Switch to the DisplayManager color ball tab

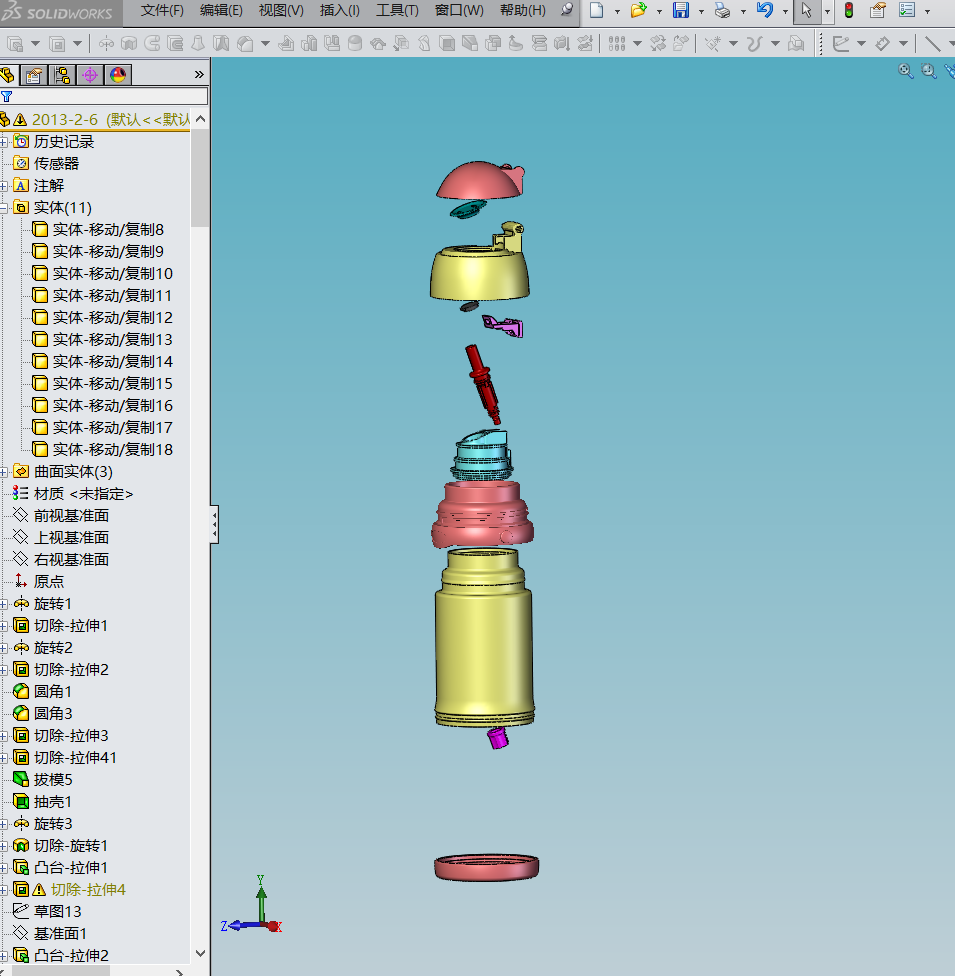point(118,75)
